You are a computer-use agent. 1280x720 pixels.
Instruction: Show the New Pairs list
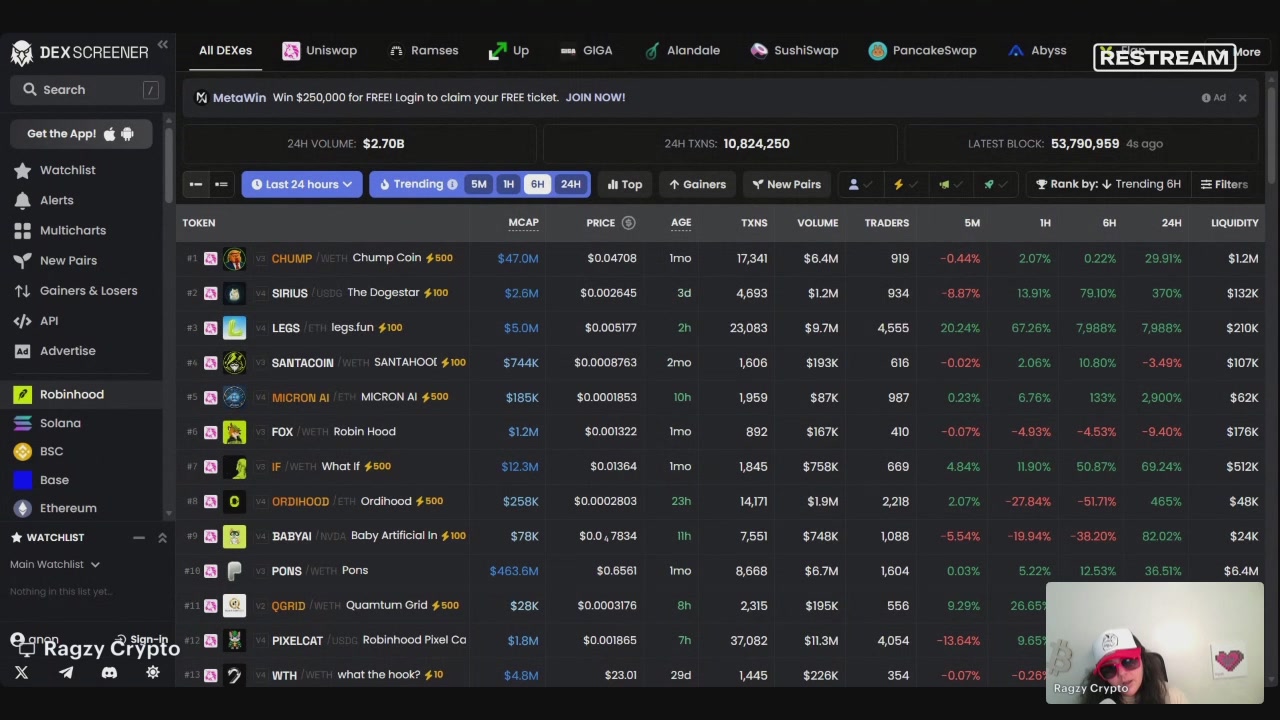787,184
